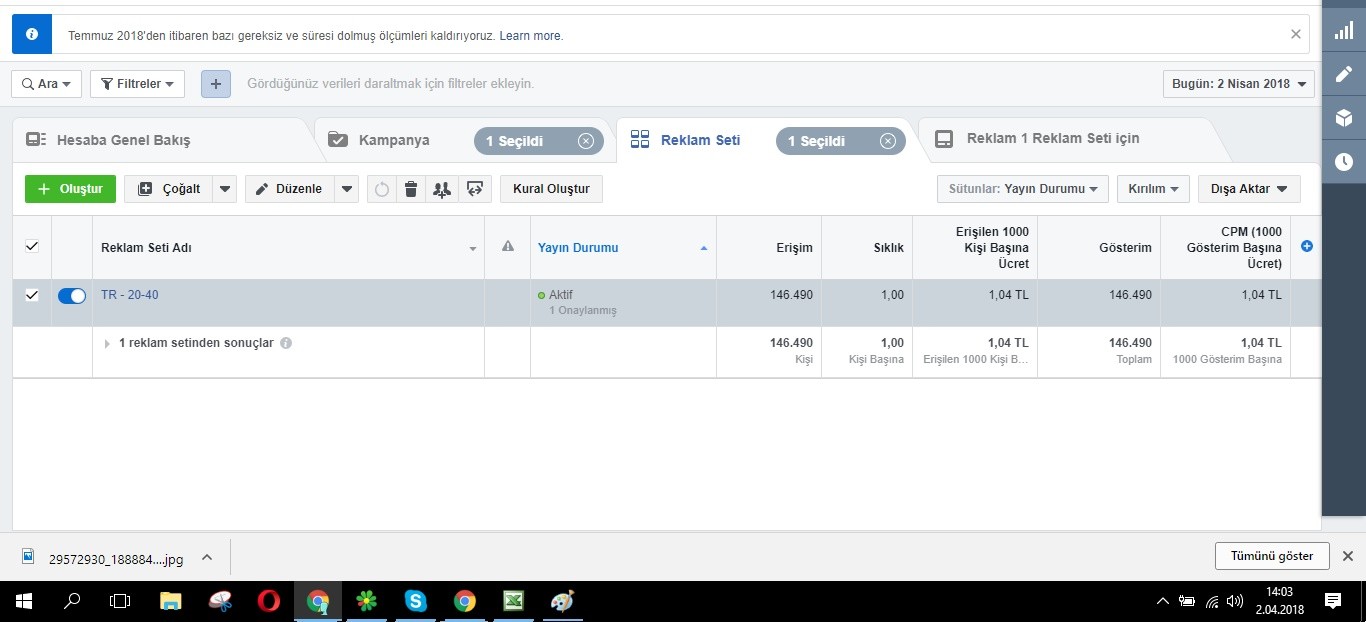Sort by Yayın Durumu column header
Viewport: 1366px width, 622px height.
[x=623, y=248]
